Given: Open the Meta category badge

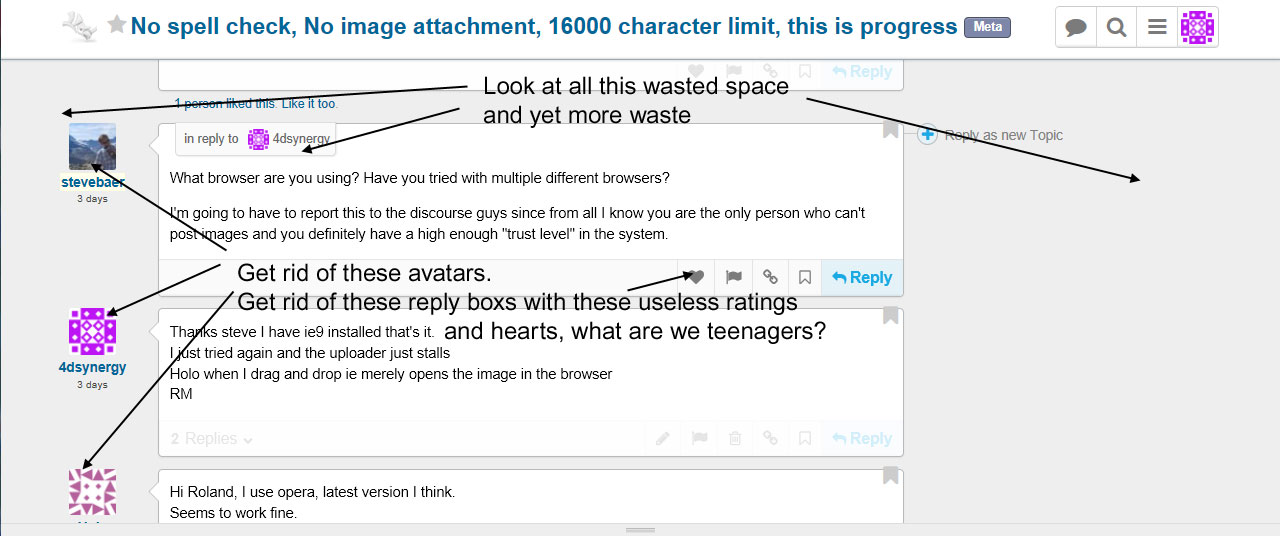Looking at the screenshot, I should (987, 27).
